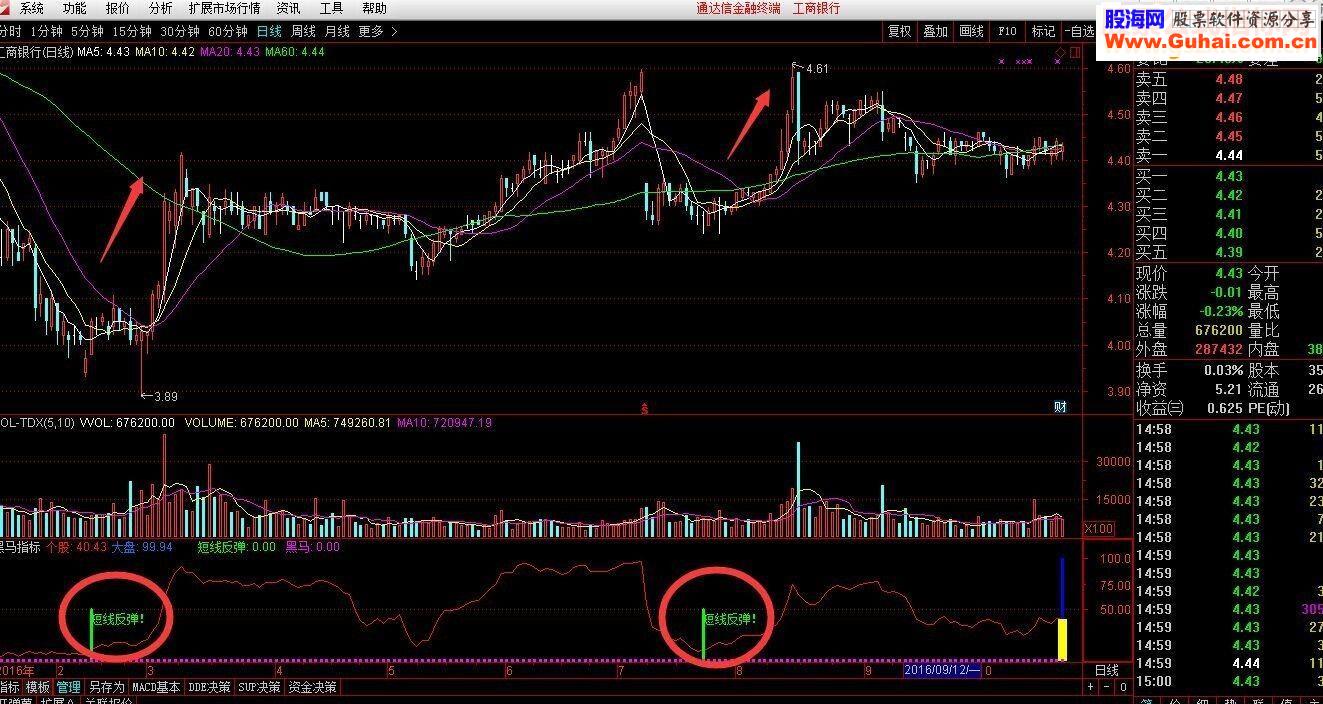Screen dimensions: 1323x704
Task: Click the -自选 watchlist button
Action: point(1079,31)
